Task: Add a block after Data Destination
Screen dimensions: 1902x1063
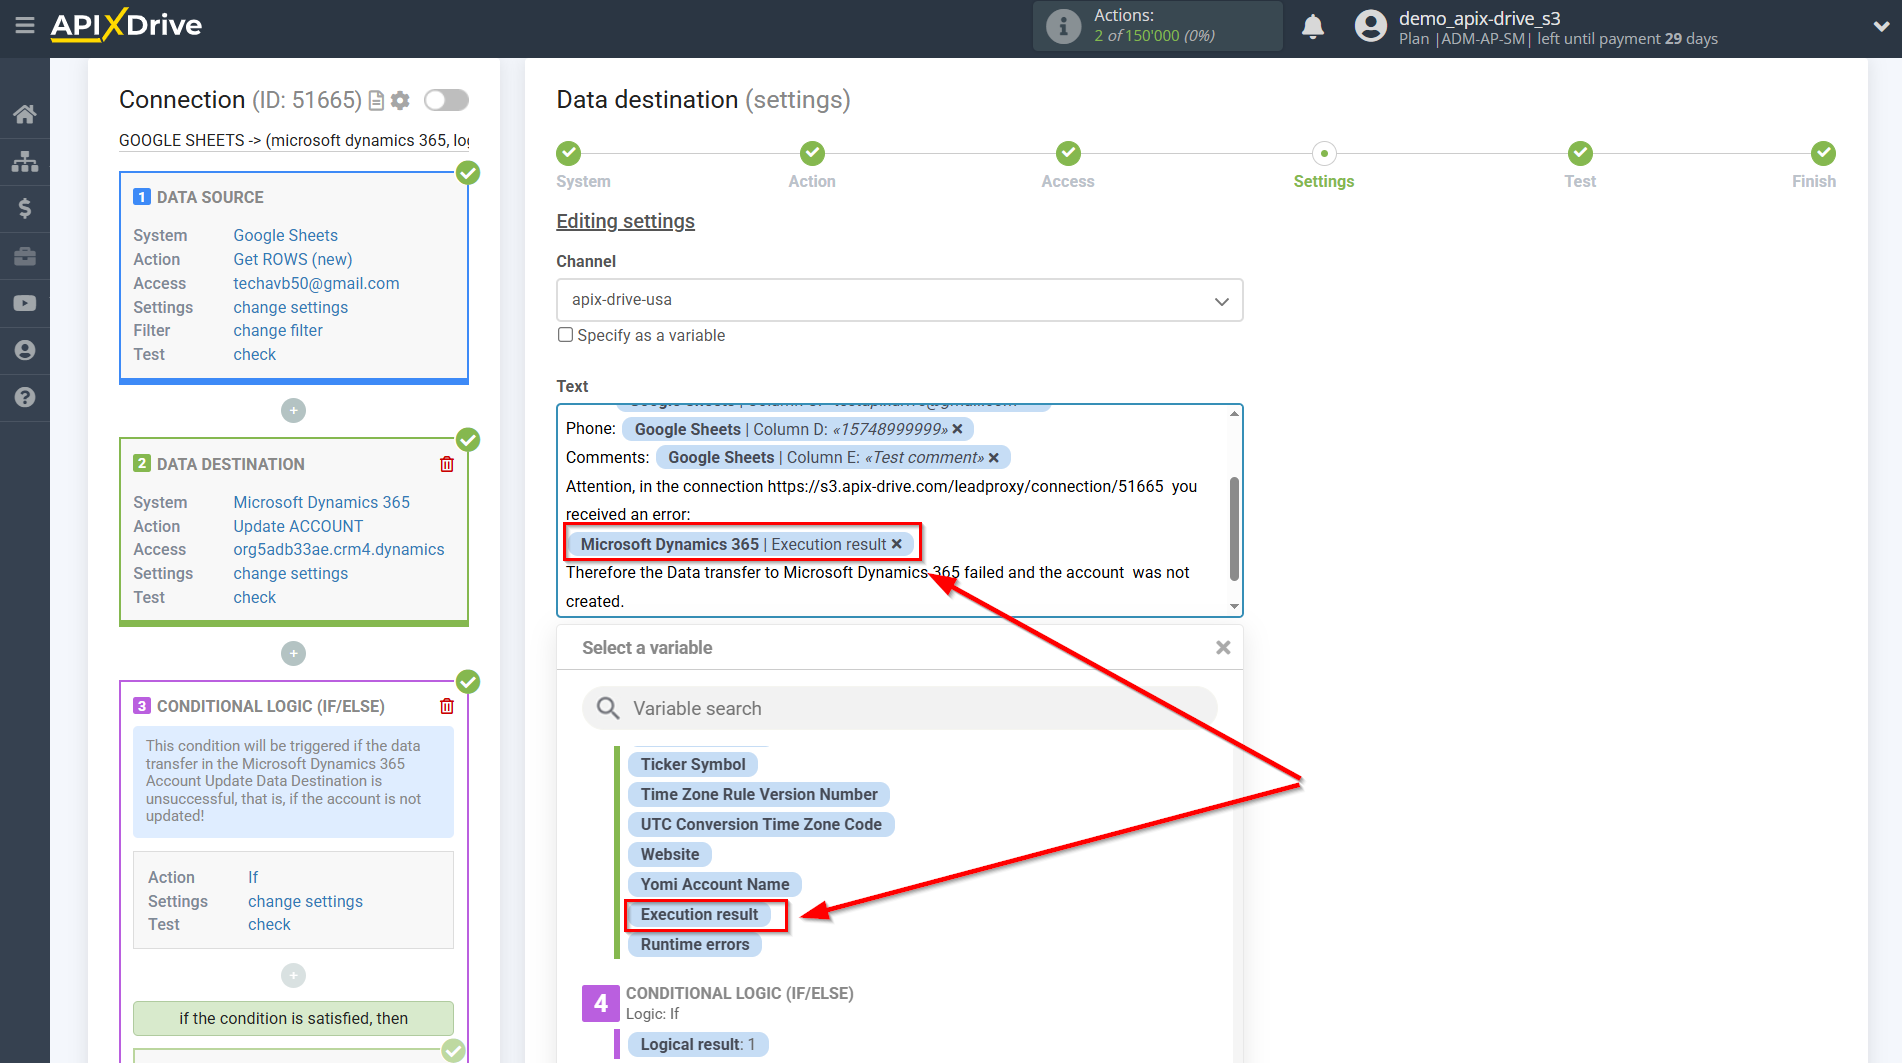Action: (293, 653)
